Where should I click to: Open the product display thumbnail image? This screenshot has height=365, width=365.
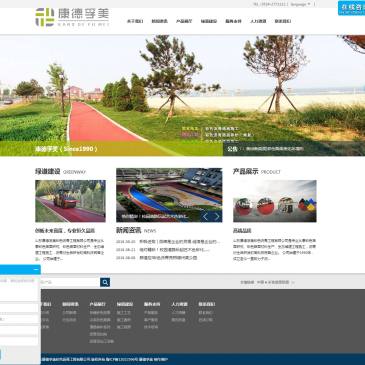click(x=275, y=201)
